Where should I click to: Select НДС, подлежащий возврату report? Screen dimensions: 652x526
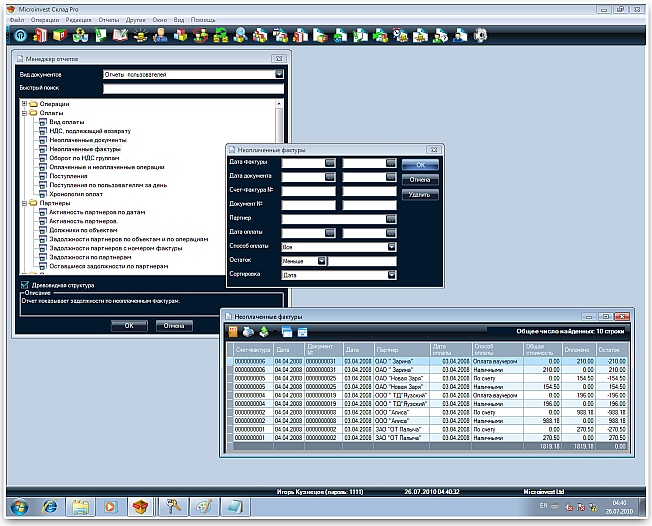point(90,131)
